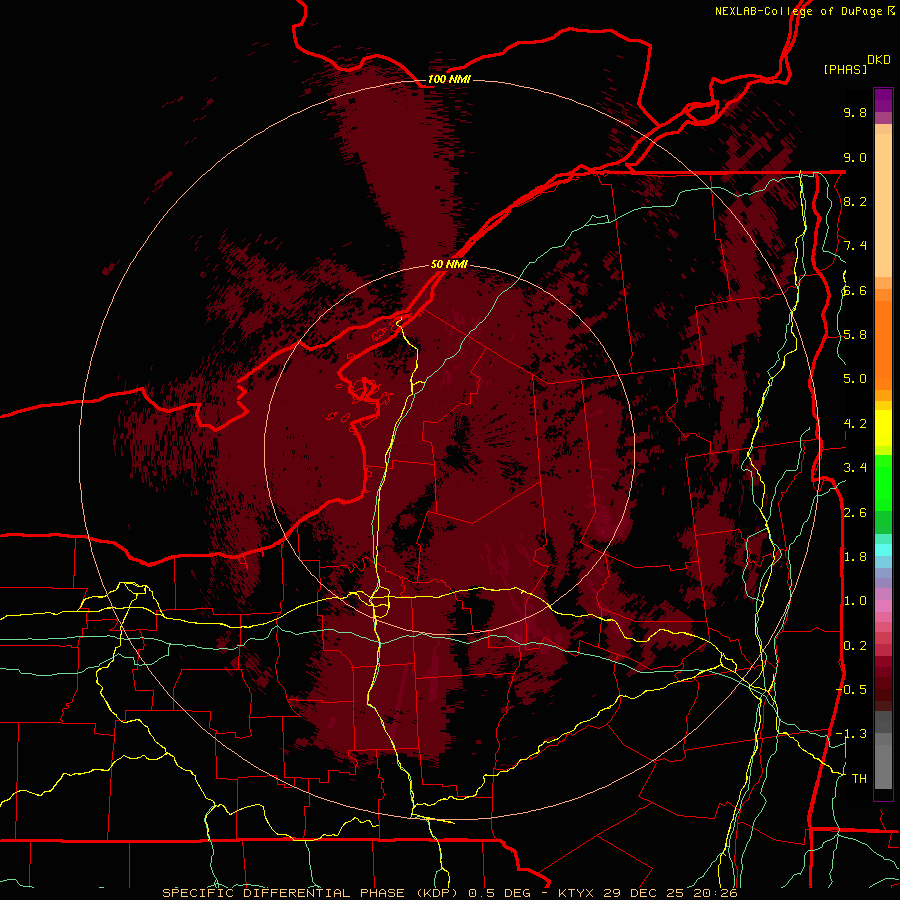The image size is (900, 900).
Task: Pick the purple top band of color scale
Action: (x=883, y=100)
